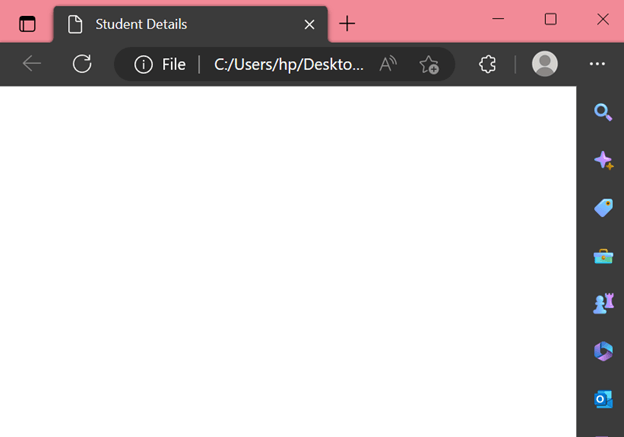Open the user profile menu
Image resolution: width=624 pixels, height=437 pixels.
(545, 64)
